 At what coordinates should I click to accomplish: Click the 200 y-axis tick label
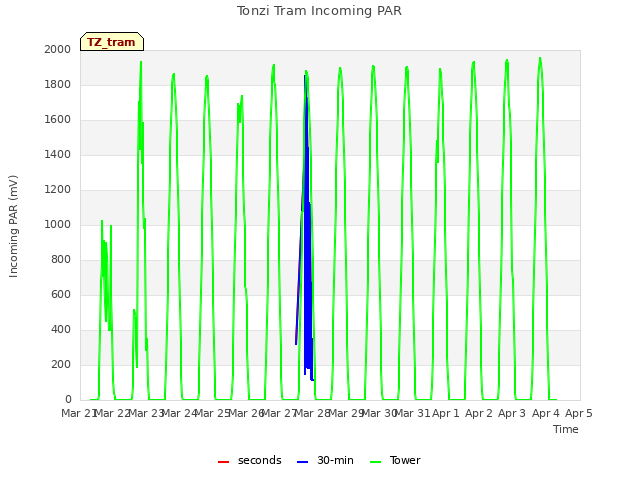coord(61,364)
